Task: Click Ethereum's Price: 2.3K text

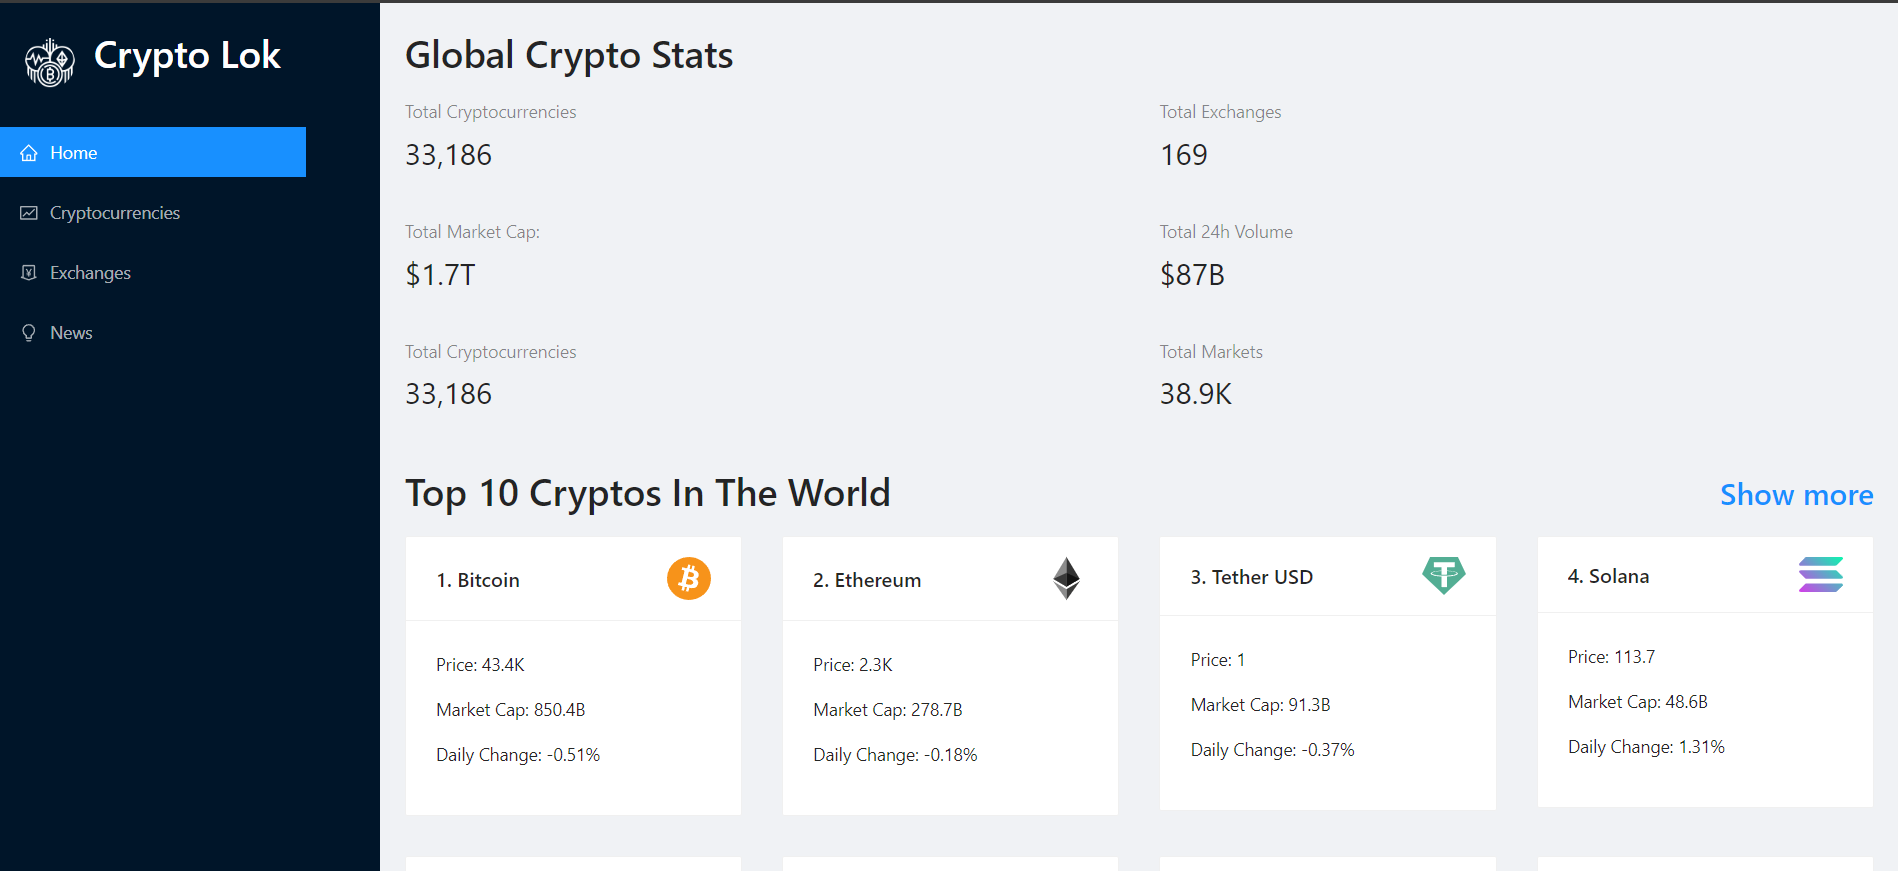Action: click(x=853, y=665)
